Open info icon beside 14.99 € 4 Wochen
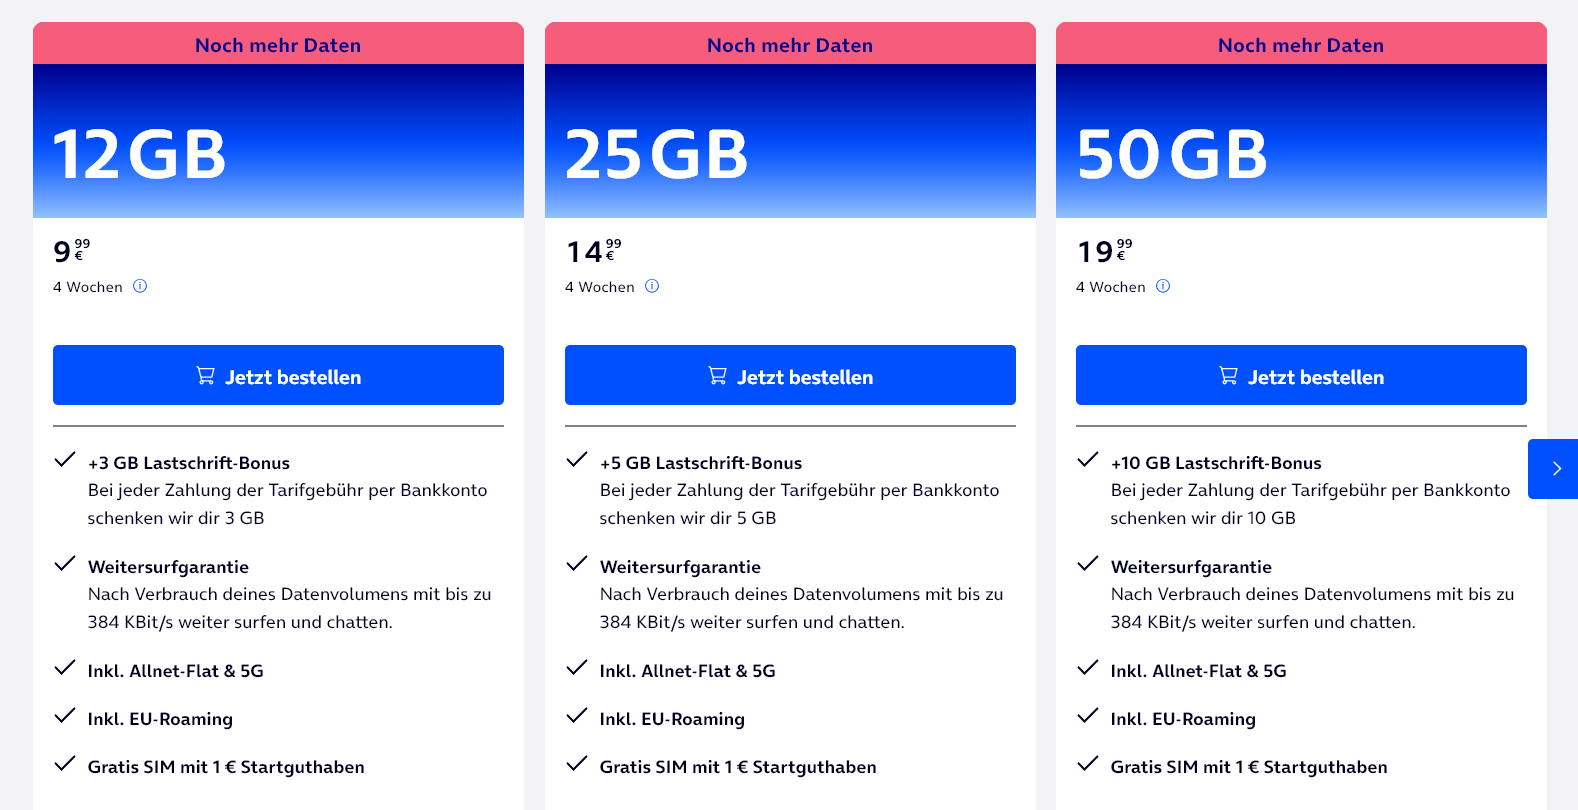Screen dimensions: 1578x810 tap(652, 286)
